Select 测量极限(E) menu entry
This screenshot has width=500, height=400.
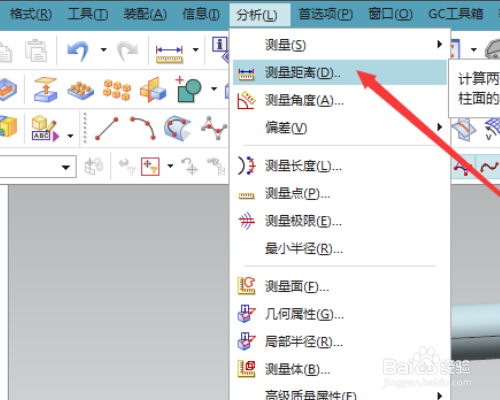click(340, 221)
